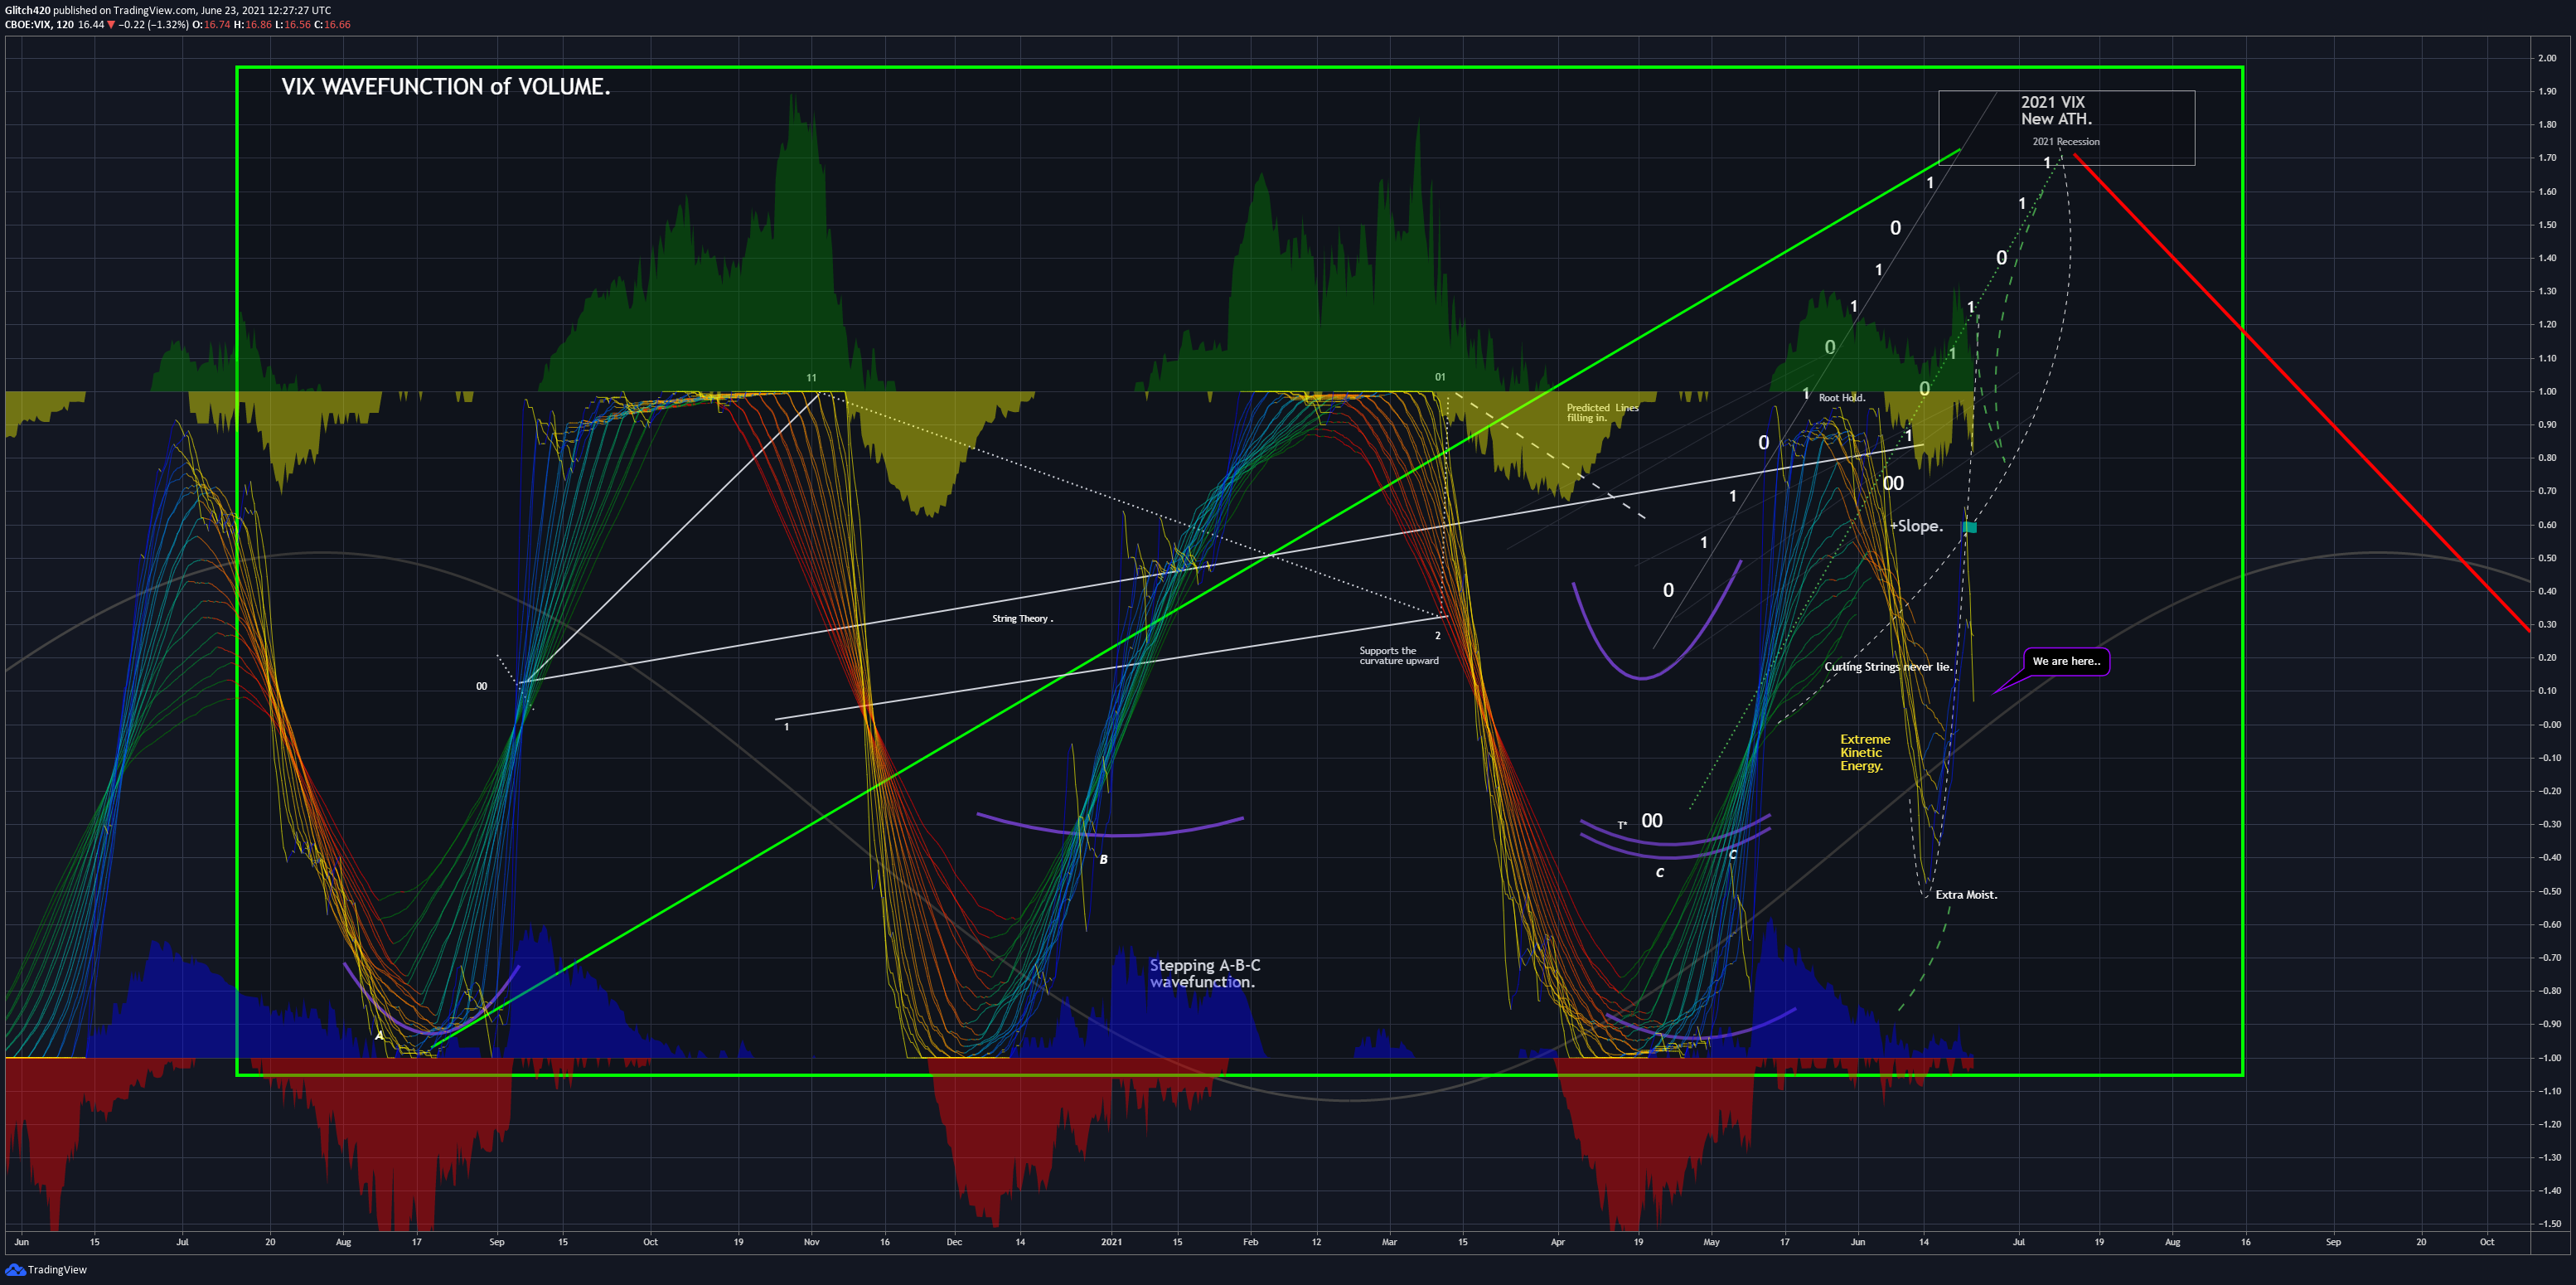
Task: Select 'Nov' on the time axis
Action: [x=811, y=1242]
